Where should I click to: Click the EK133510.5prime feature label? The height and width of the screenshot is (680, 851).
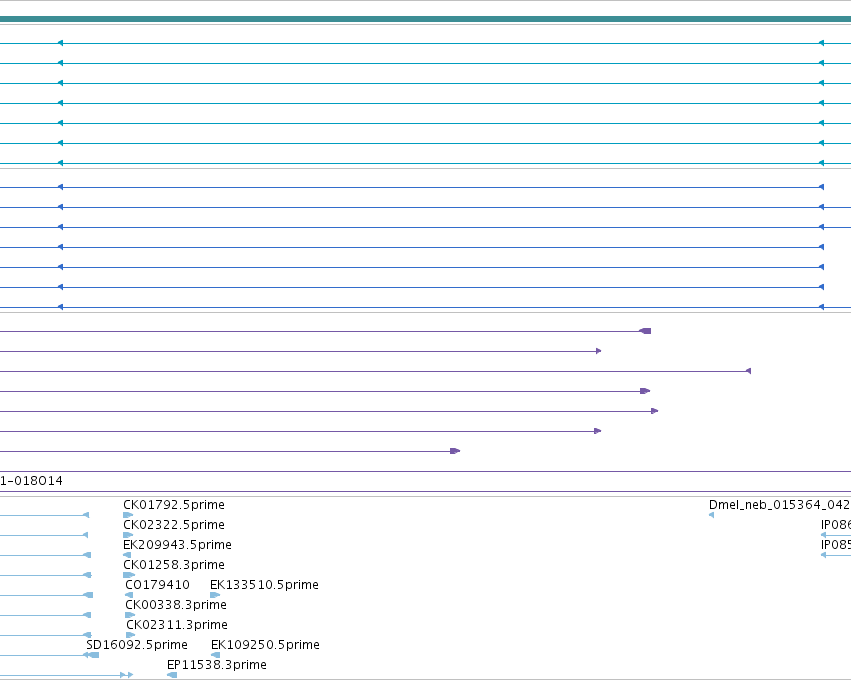tap(264, 585)
